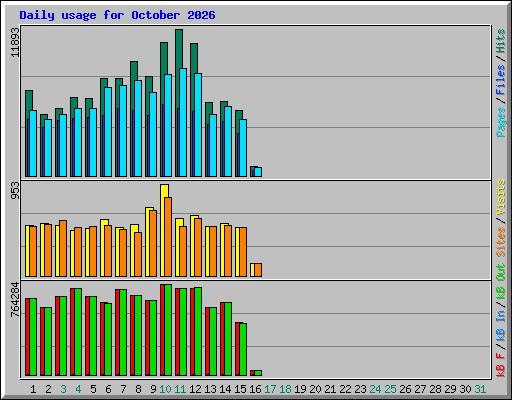Click day 7 on the x-axis
Image resolution: width=512 pixels, height=400 pixels.
pyautogui.click(x=123, y=389)
